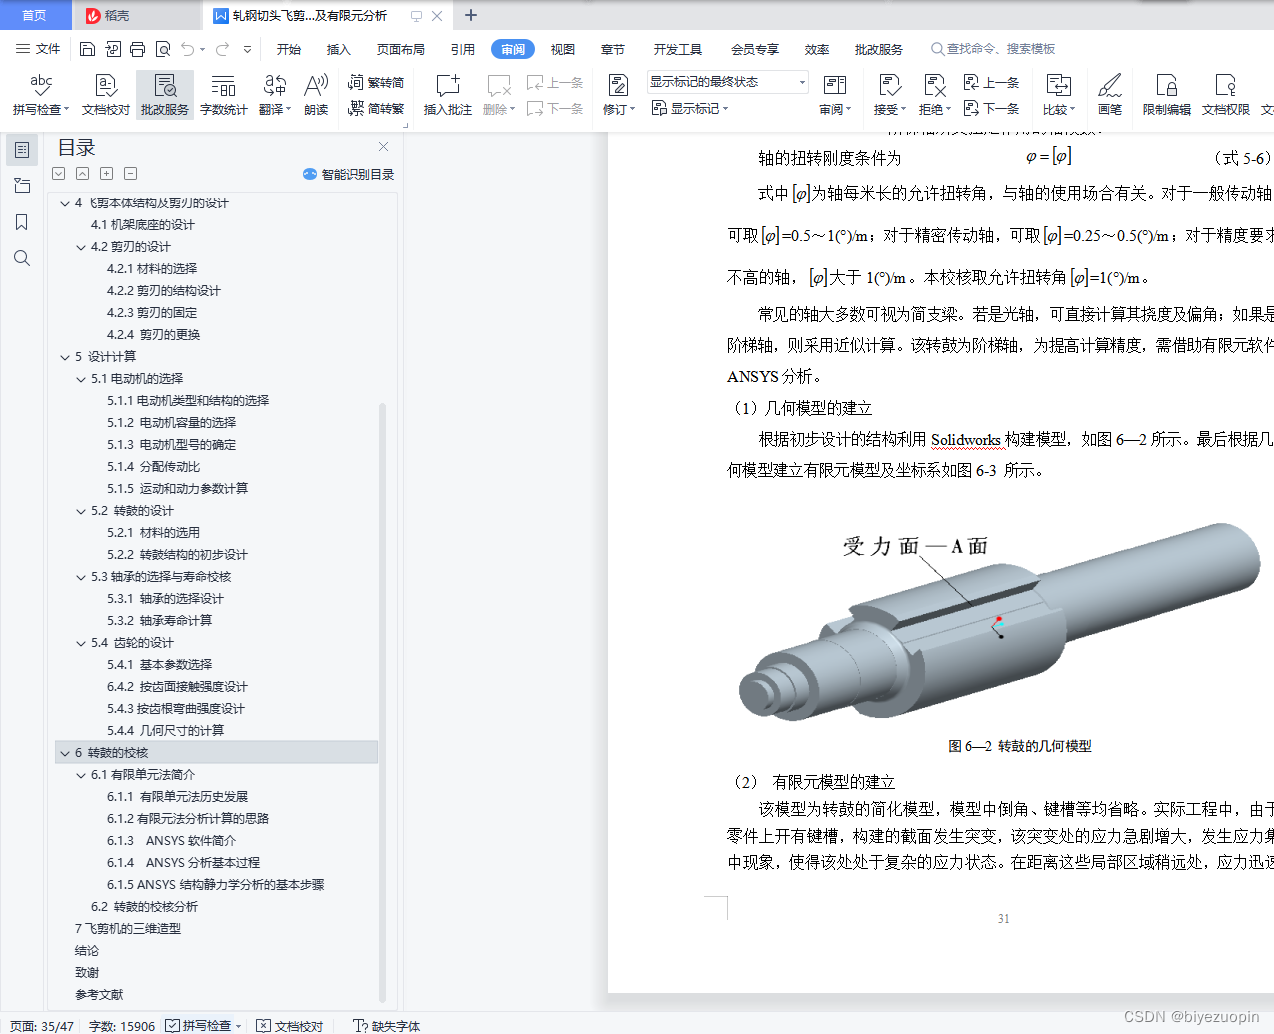Open 文件 menu
This screenshot has width=1274, height=1034.
coord(39,49)
